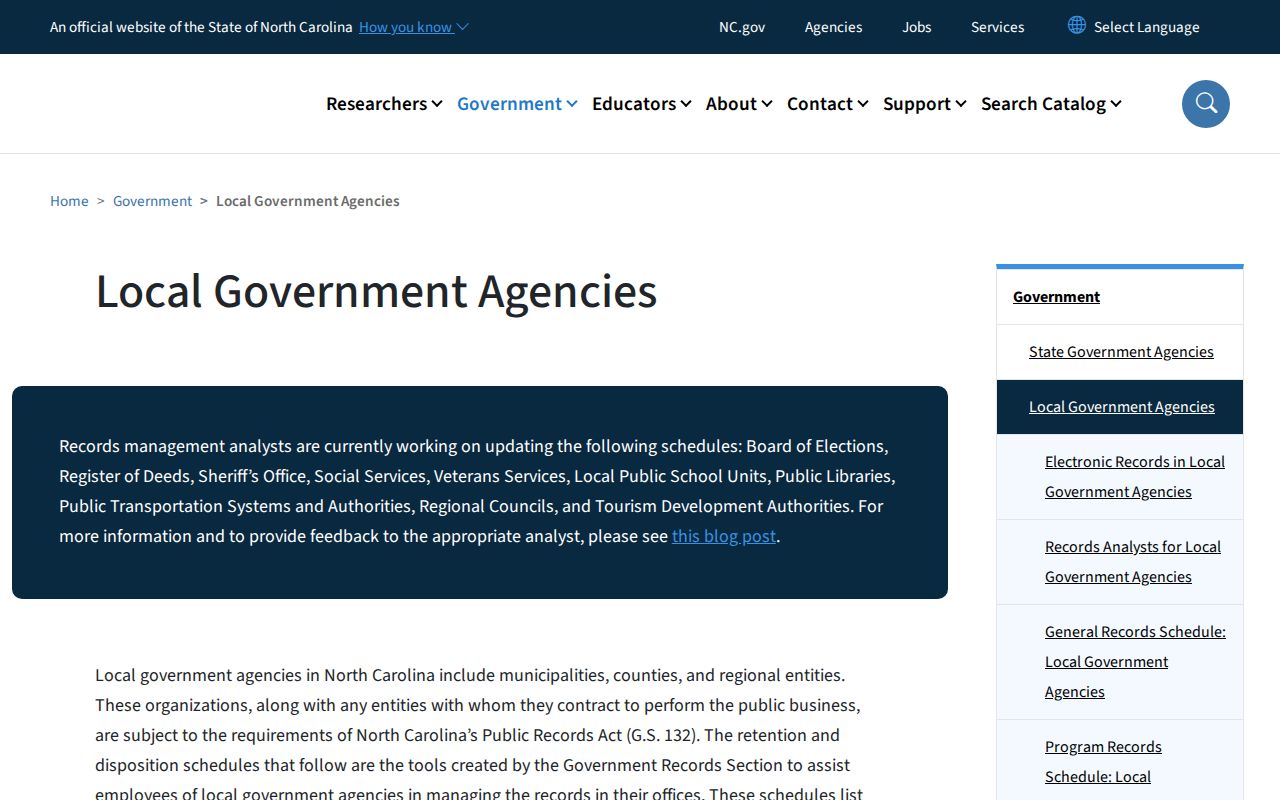
Task: Select Local Government Agencies in the sidebar
Action: [x=1121, y=407]
